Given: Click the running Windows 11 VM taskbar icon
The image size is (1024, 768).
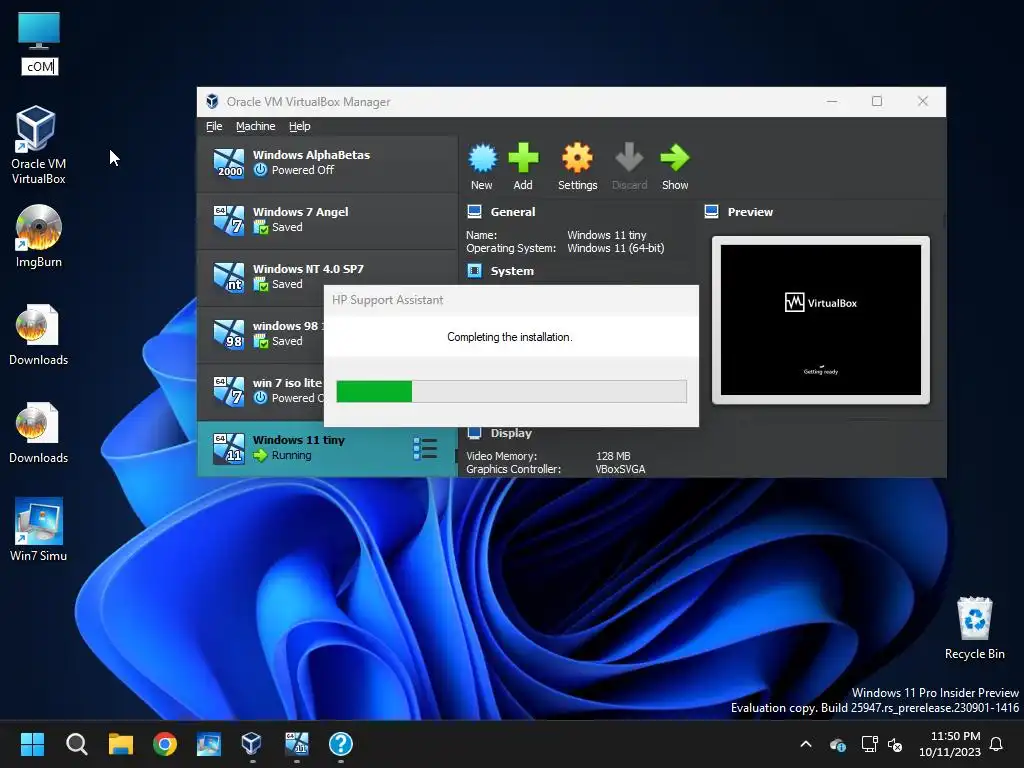Looking at the screenshot, I should coord(296,744).
